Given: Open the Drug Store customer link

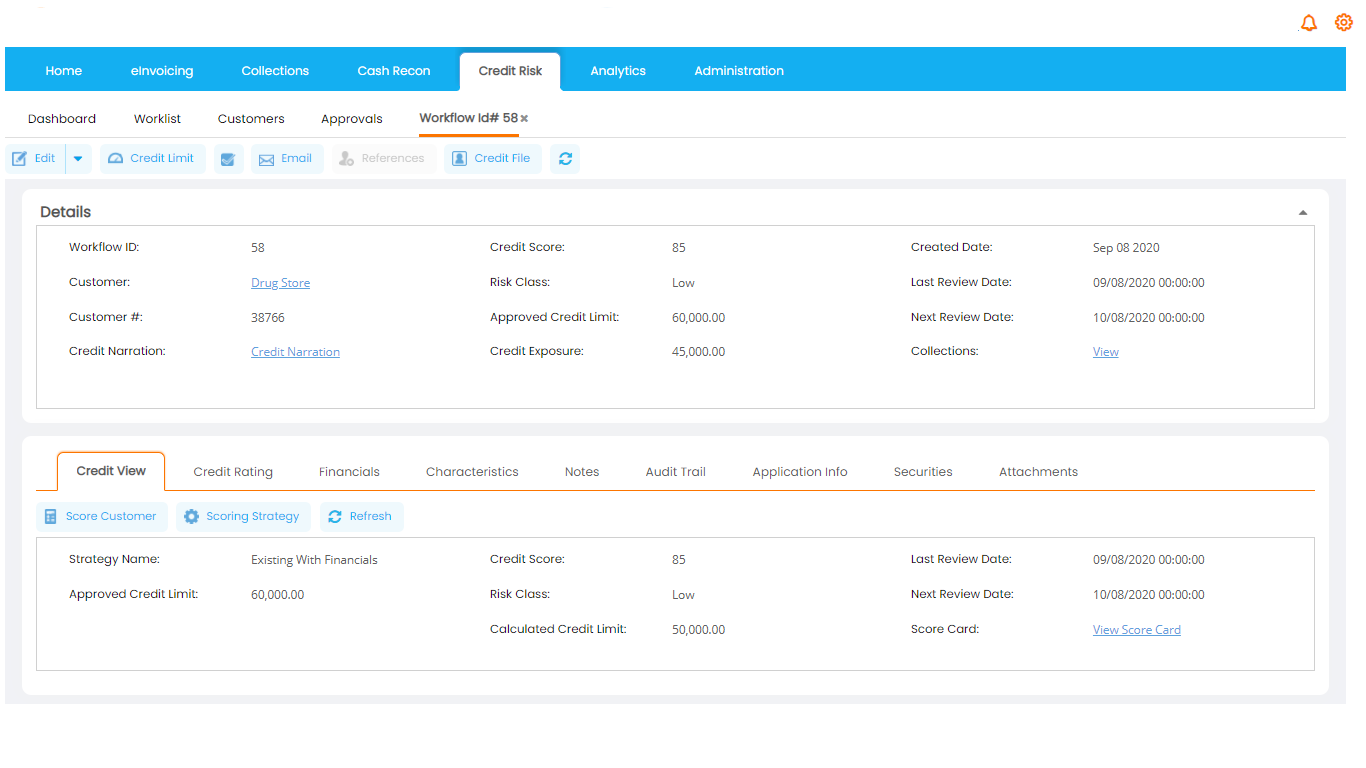Looking at the screenshot, I should pyautogui.click(x=280, y=283).
